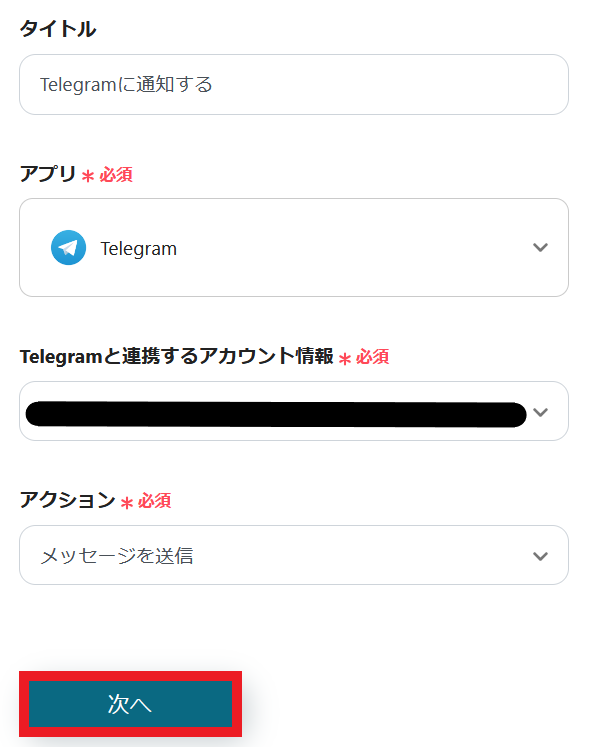Focus the title field containing Telegramに通知する
Viewport: 606px width, 747px height.
(x=293, y=85)
